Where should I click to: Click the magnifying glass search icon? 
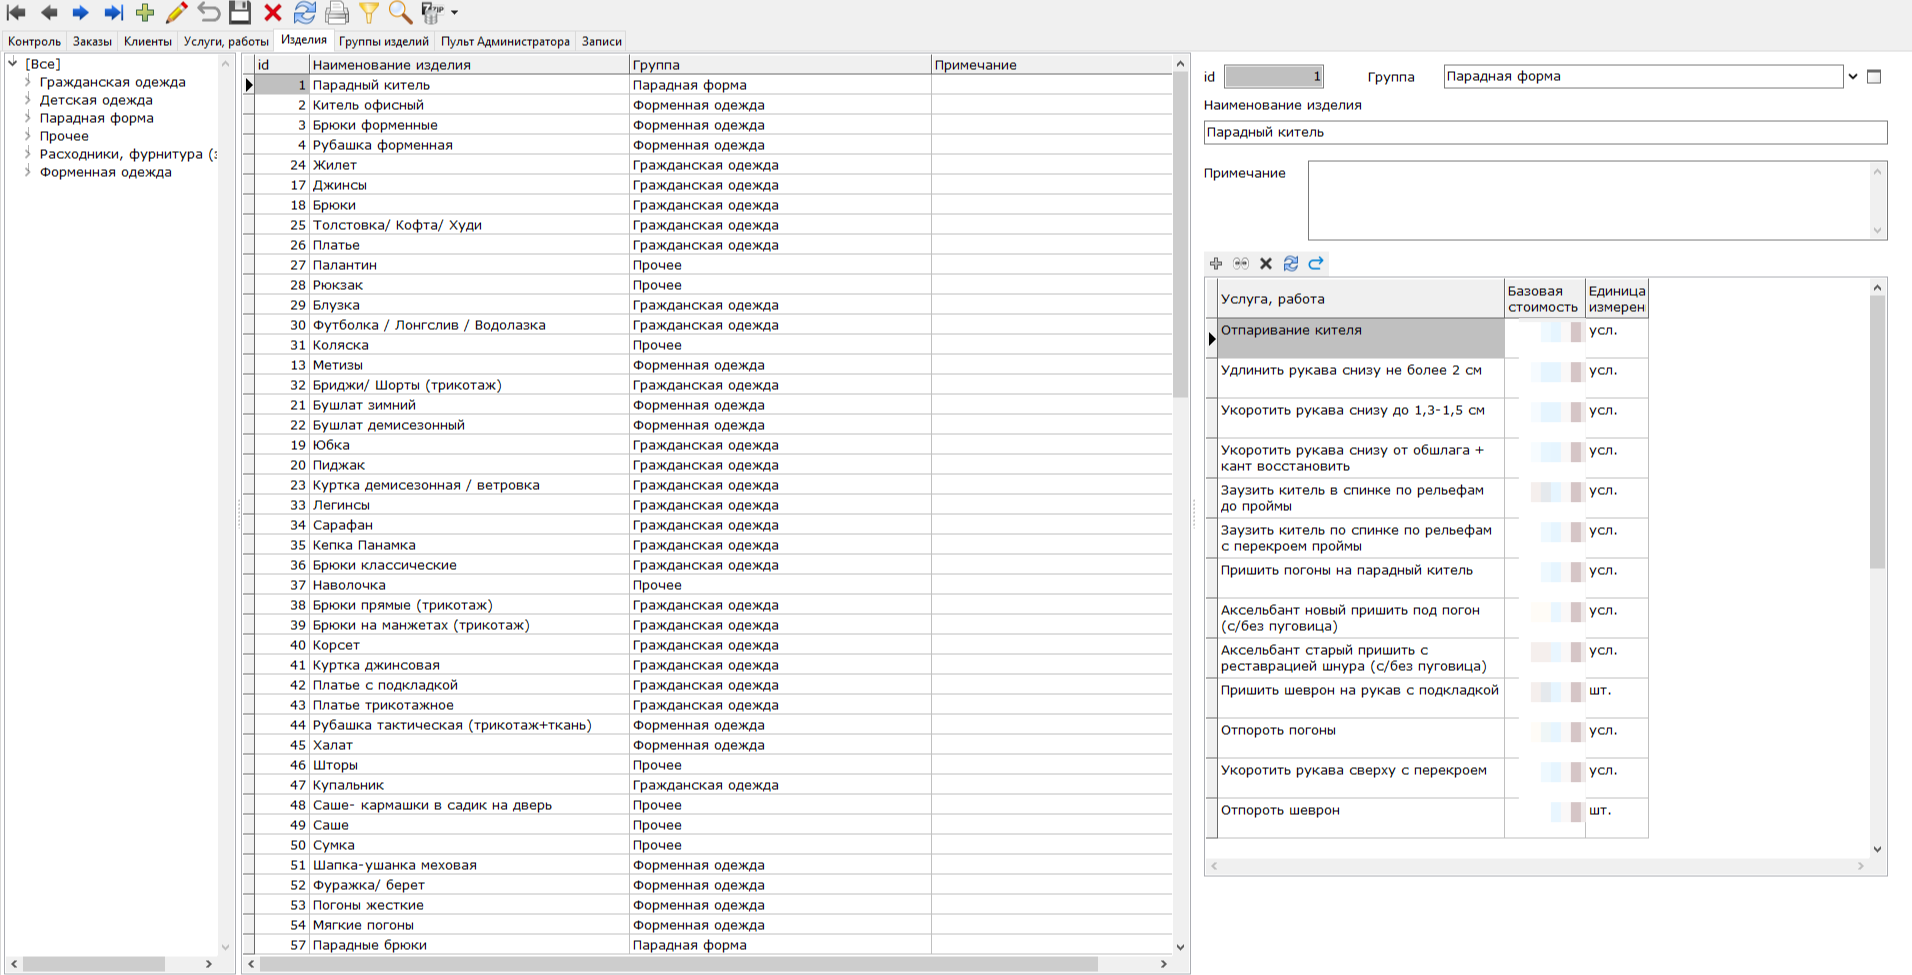pyautogui.click(x=400, y=13)
